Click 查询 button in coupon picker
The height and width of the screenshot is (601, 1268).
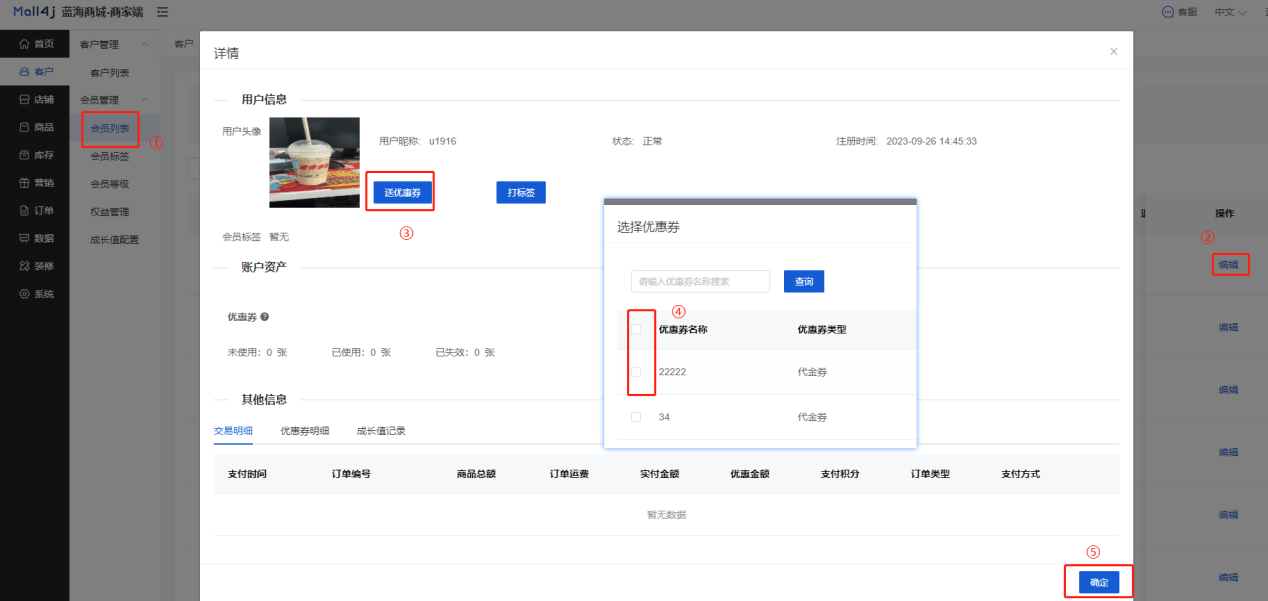click(x=804, y=282)
